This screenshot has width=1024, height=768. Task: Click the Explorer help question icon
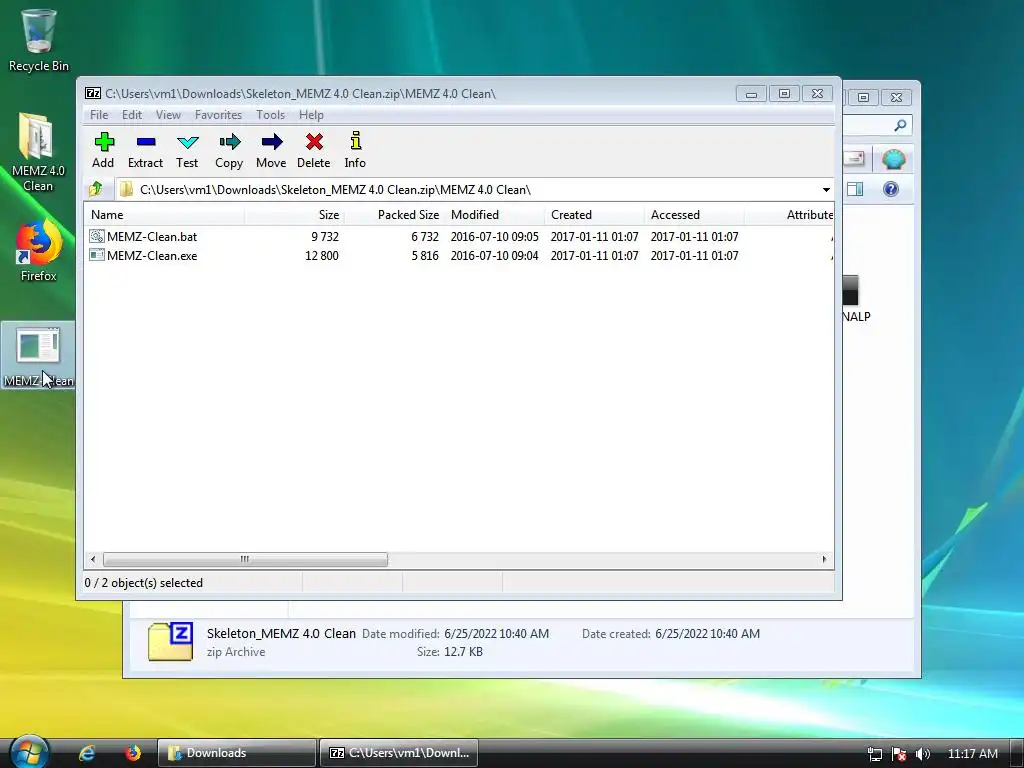click(x=891, y=189)
